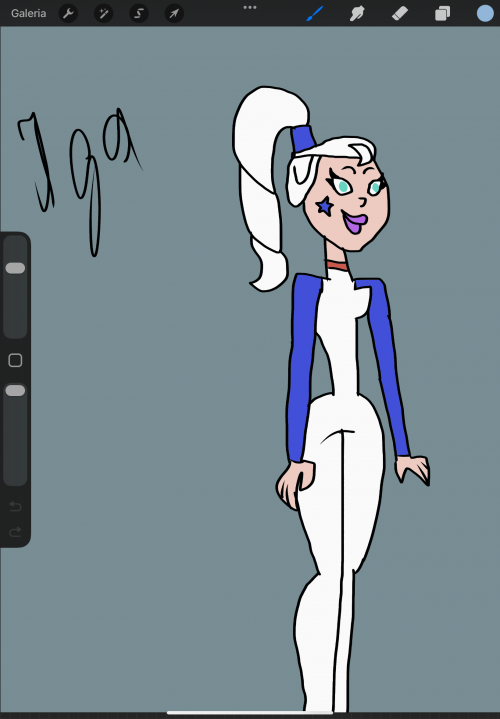Open the Actions wrench menu
The image size is (500, 719).
pos(68,13)
